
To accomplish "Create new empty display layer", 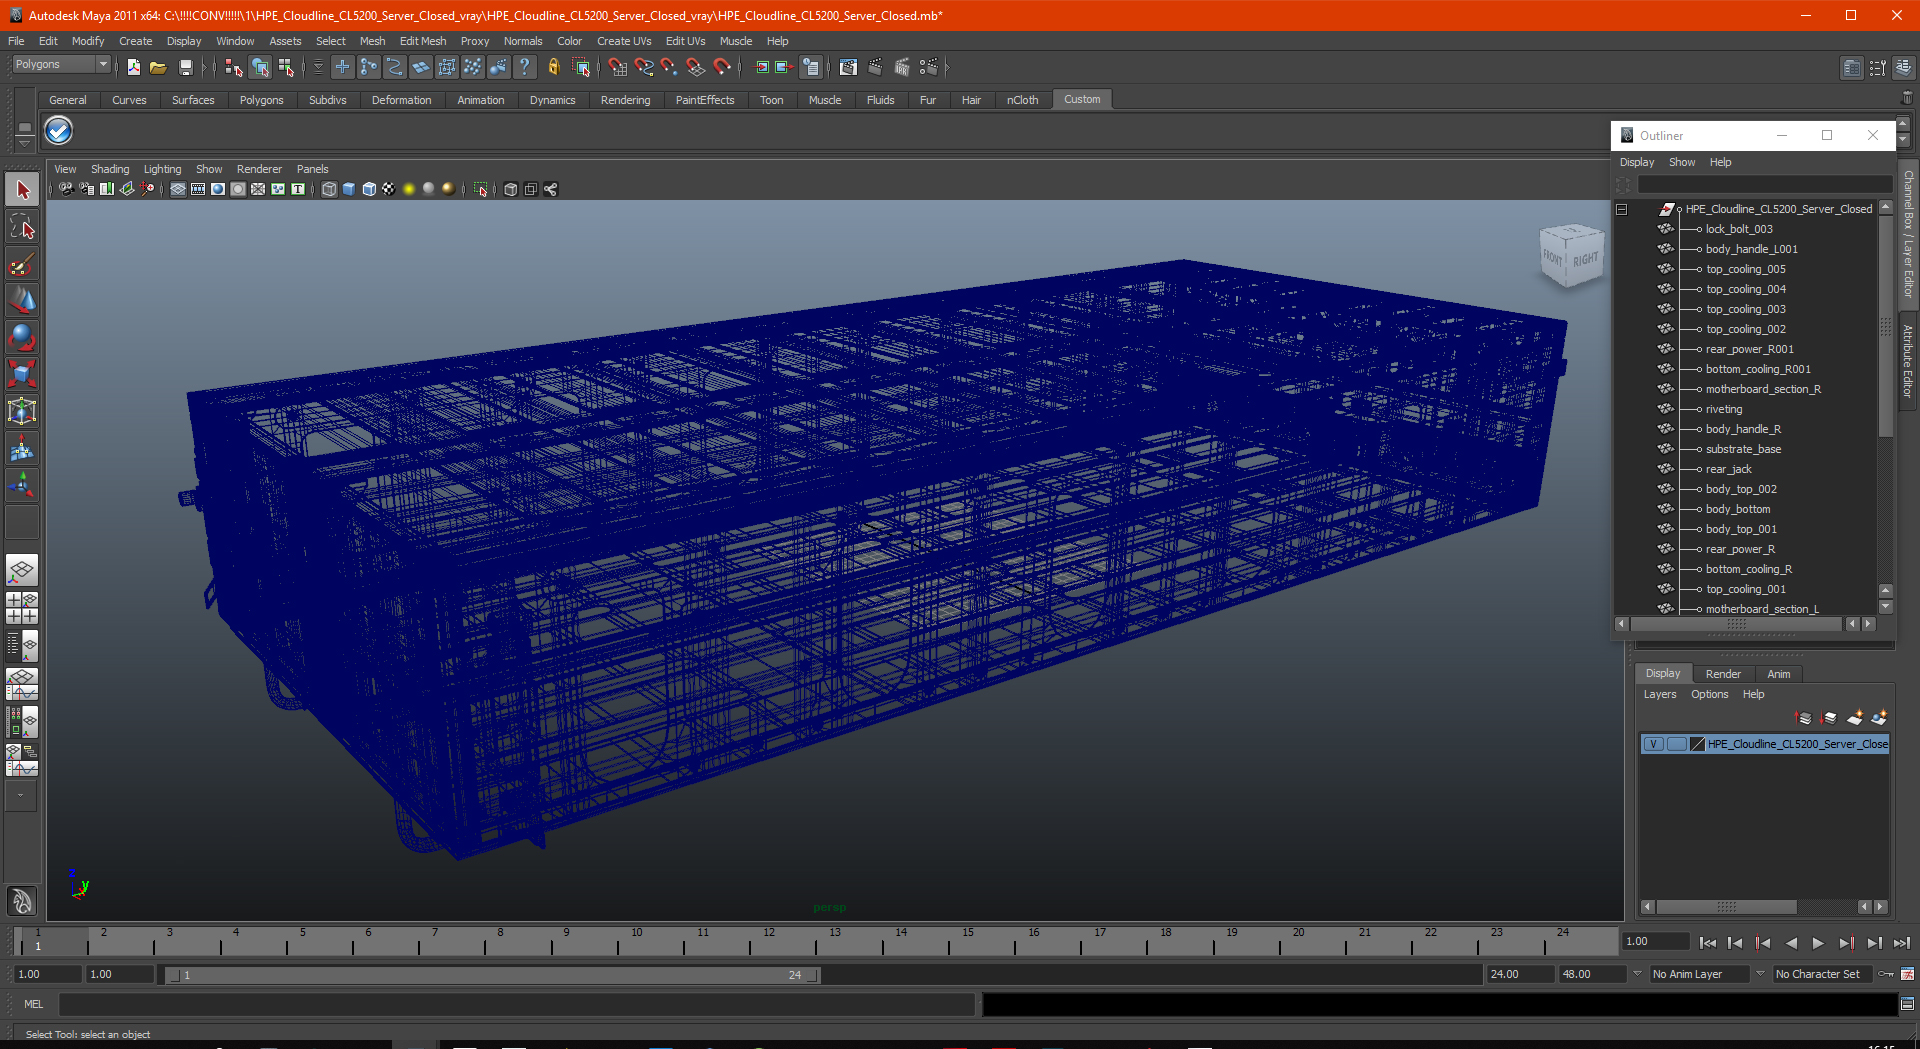I will click(1855, 718).
